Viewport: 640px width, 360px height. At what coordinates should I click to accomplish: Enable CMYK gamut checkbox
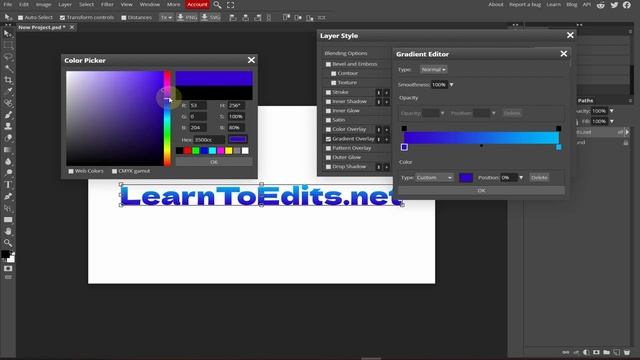pyautogui.click(x=114, y=171)
